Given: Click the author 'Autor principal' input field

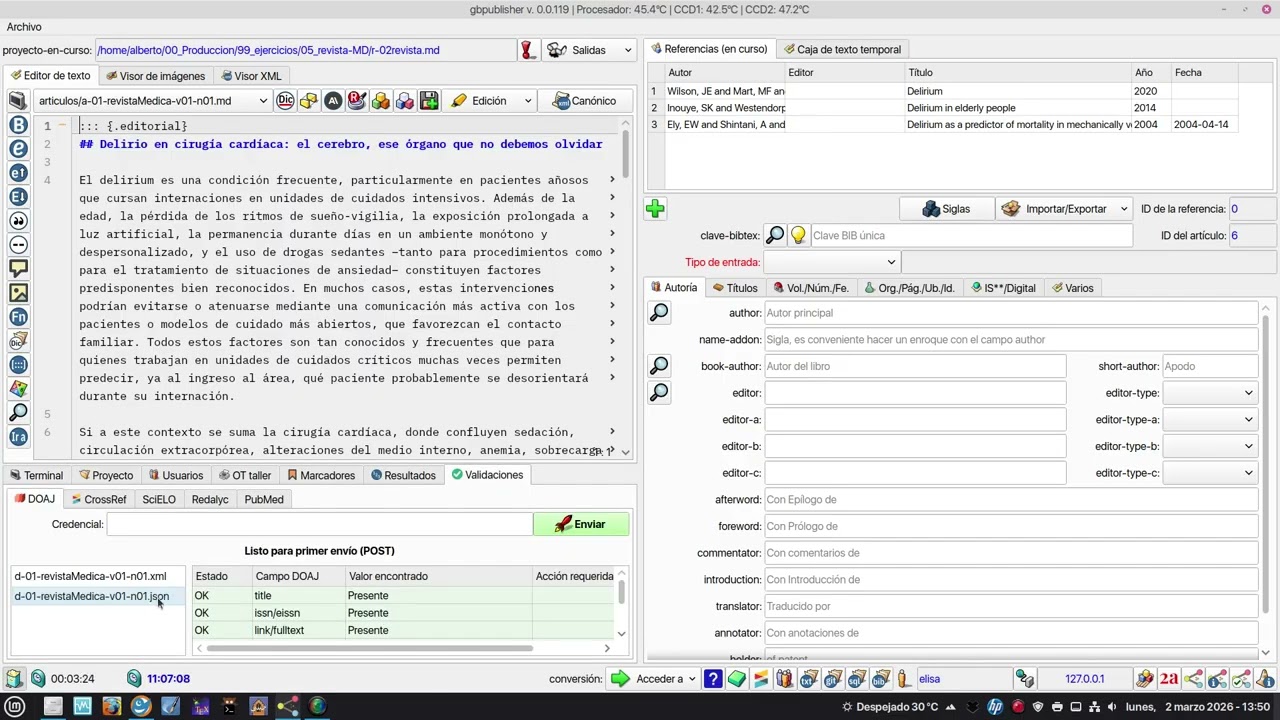Looking at the screenshot, I should point(1011,313).
